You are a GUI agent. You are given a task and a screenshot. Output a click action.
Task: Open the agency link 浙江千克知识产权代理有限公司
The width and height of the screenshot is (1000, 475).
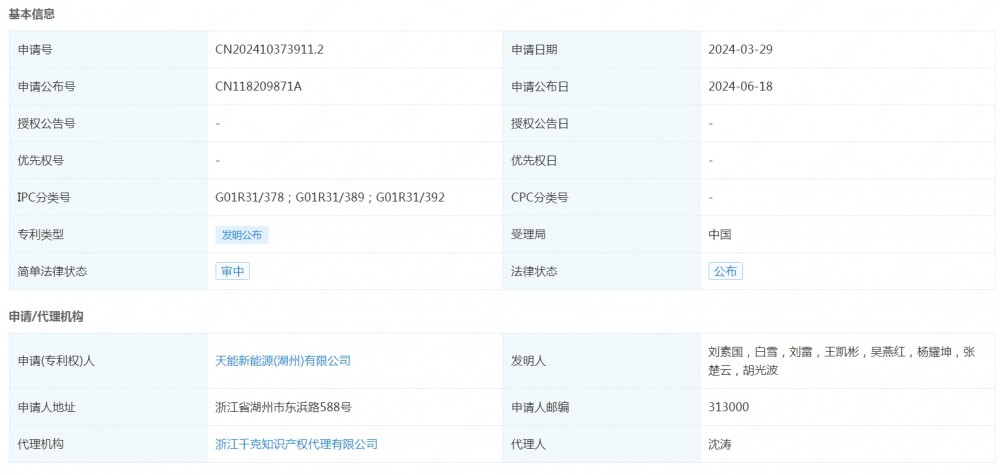(x=296, y=444)
